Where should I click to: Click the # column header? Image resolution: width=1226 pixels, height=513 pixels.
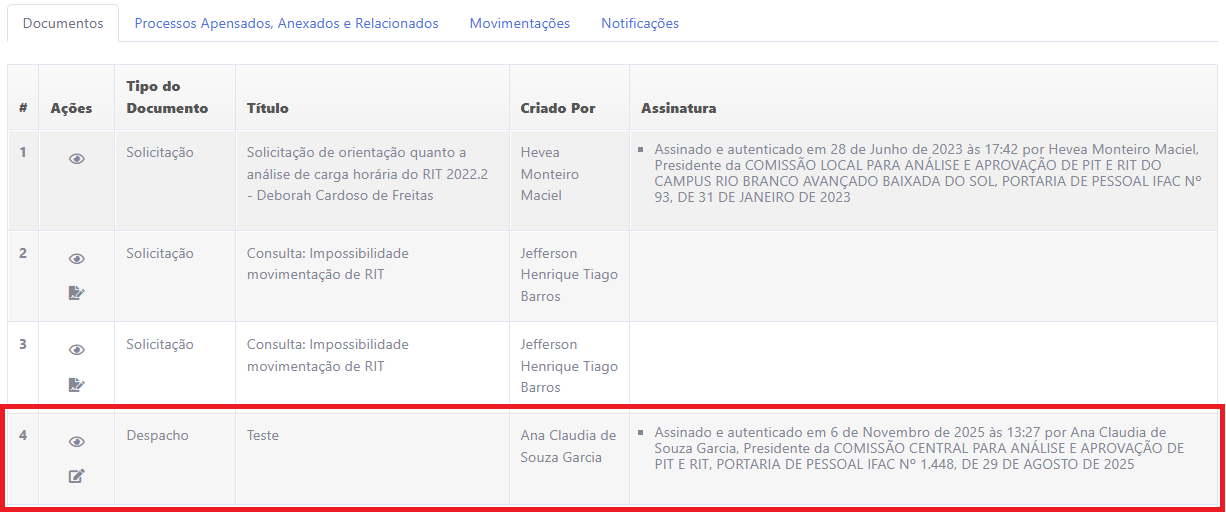click(23, 108)
